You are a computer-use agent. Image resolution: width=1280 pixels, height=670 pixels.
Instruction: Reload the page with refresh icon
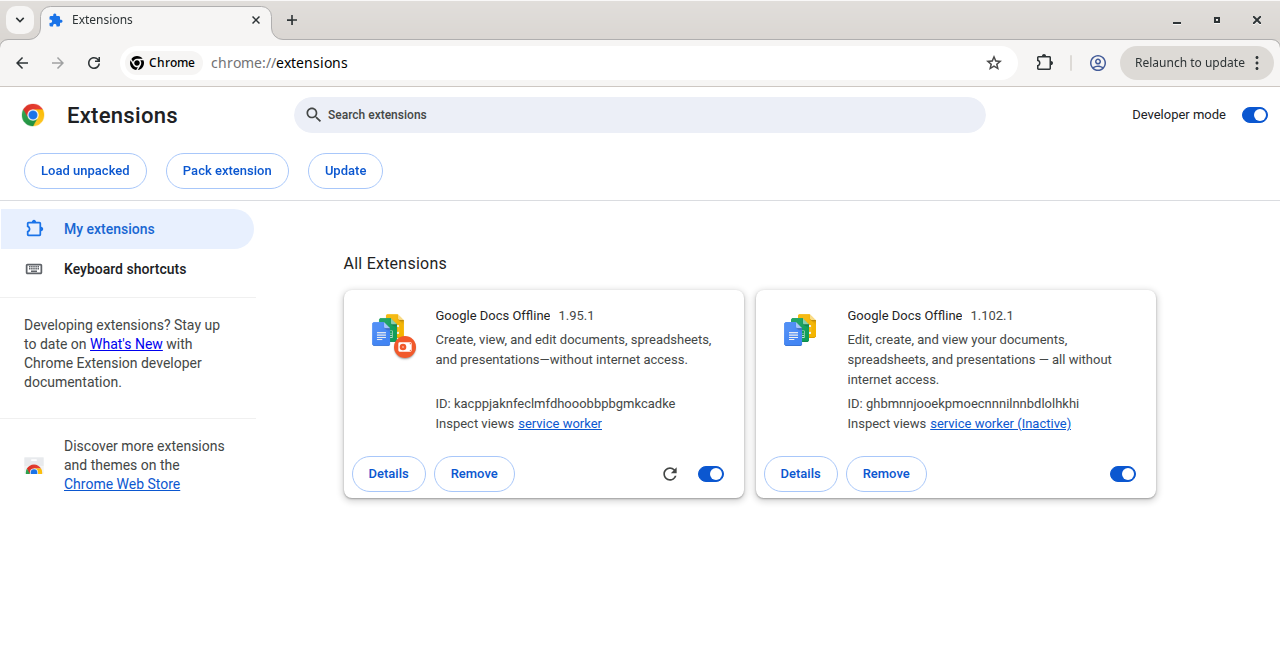tap(94, 63)
